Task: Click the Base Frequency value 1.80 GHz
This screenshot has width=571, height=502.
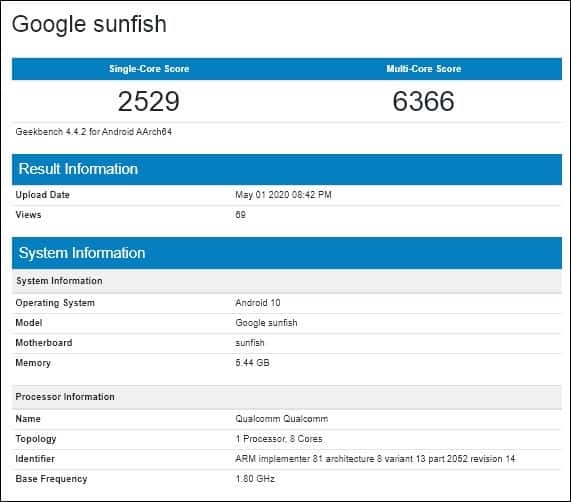Action: pyautogui.click(x=255, y=479)
